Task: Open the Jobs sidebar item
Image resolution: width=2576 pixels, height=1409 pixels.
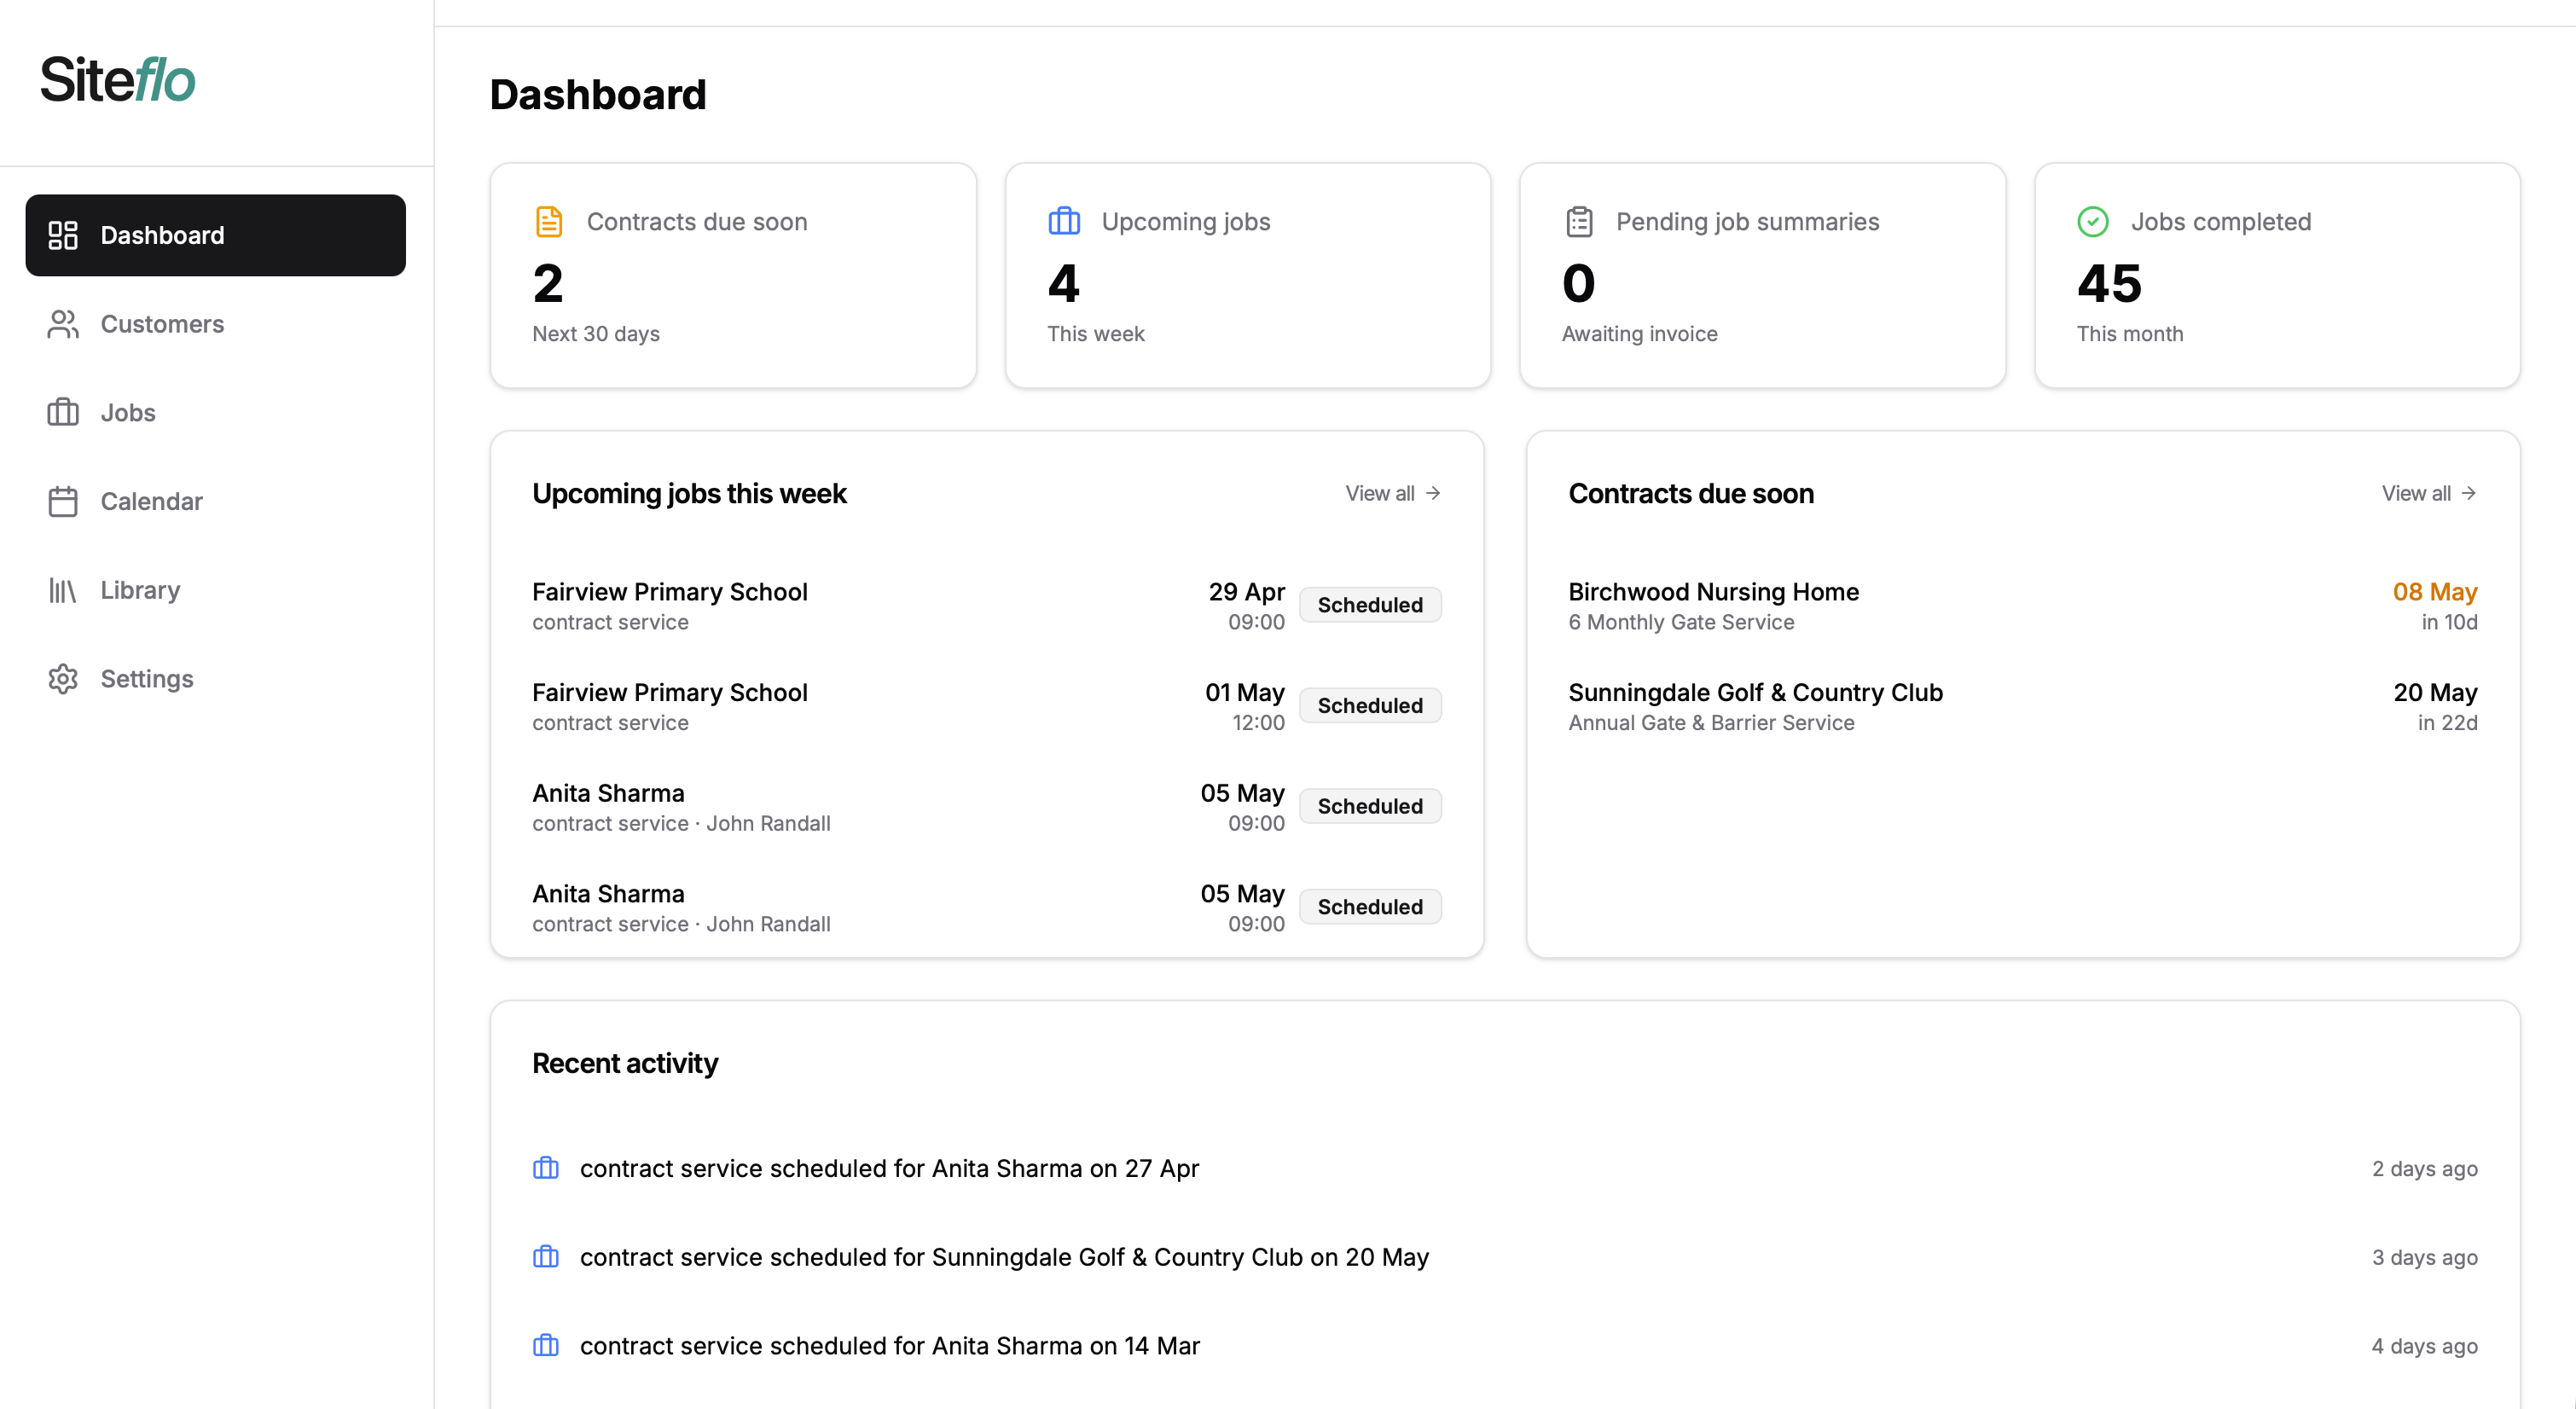Action: [x=216, y=412]
